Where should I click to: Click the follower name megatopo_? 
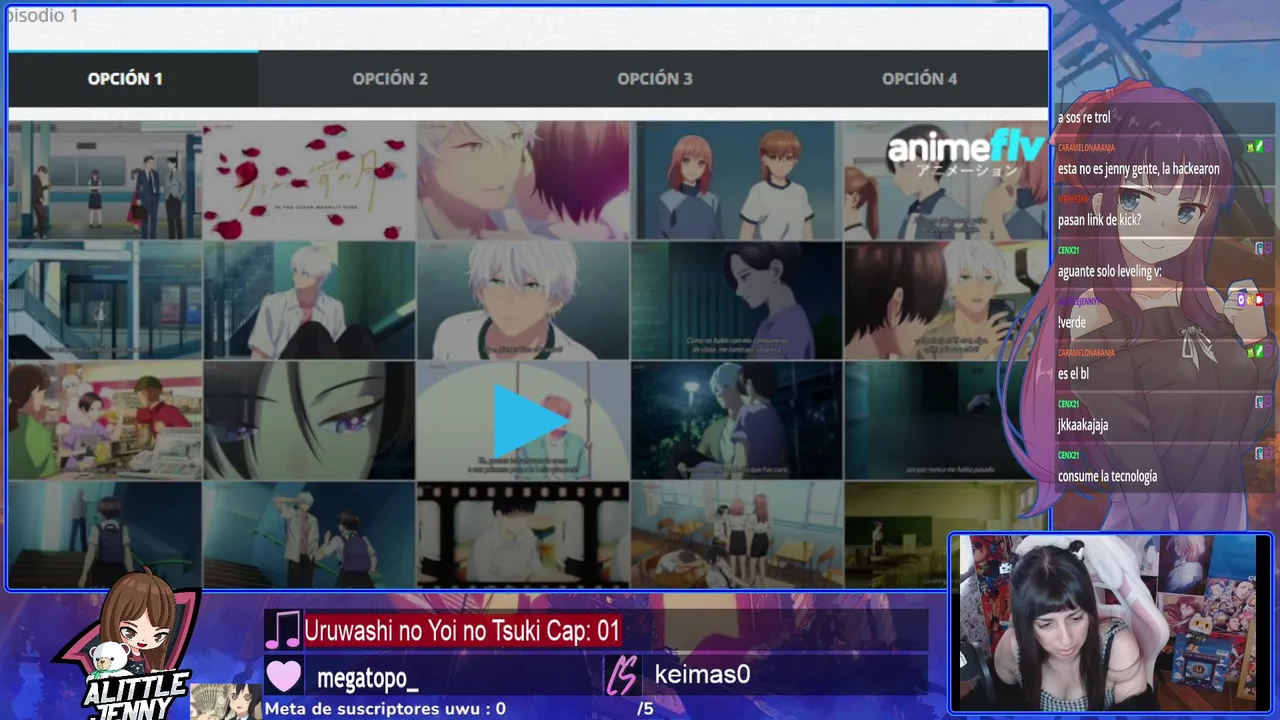(x=367, y=678)
